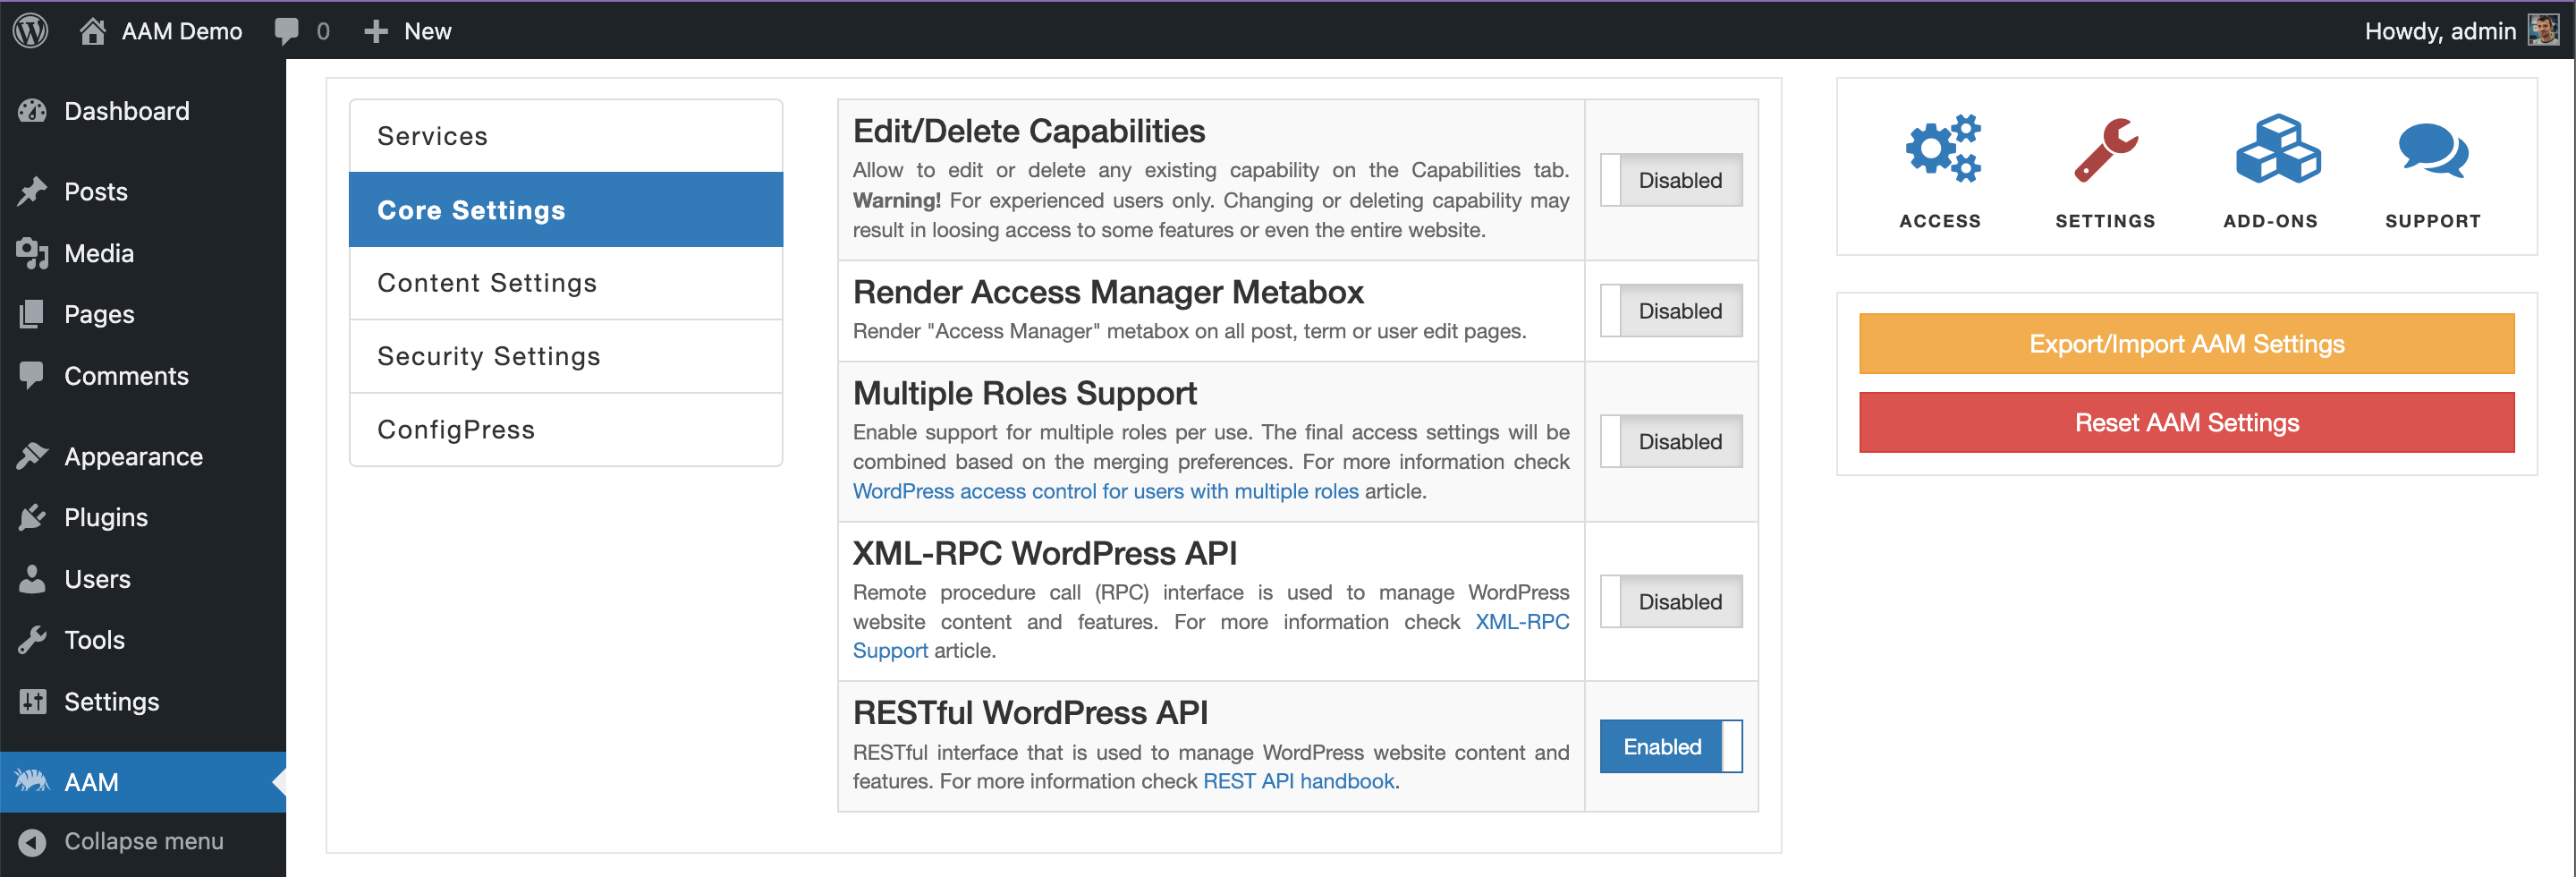The height and width of the screenshot is (877, 2576).
Task: Toggle Edit/Delete Capabilities switch
Action: click(x=1671, y=180)
